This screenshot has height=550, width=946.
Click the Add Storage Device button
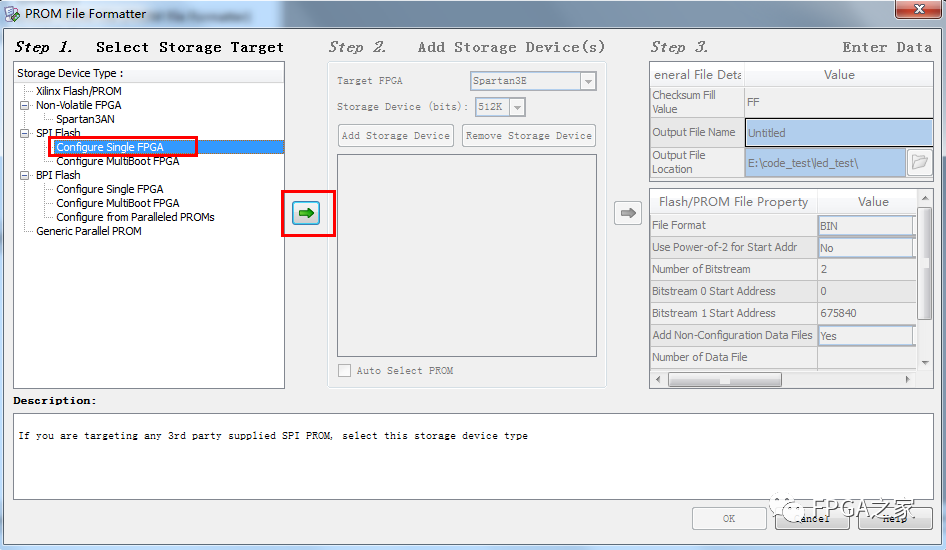[x=396, y=136]
